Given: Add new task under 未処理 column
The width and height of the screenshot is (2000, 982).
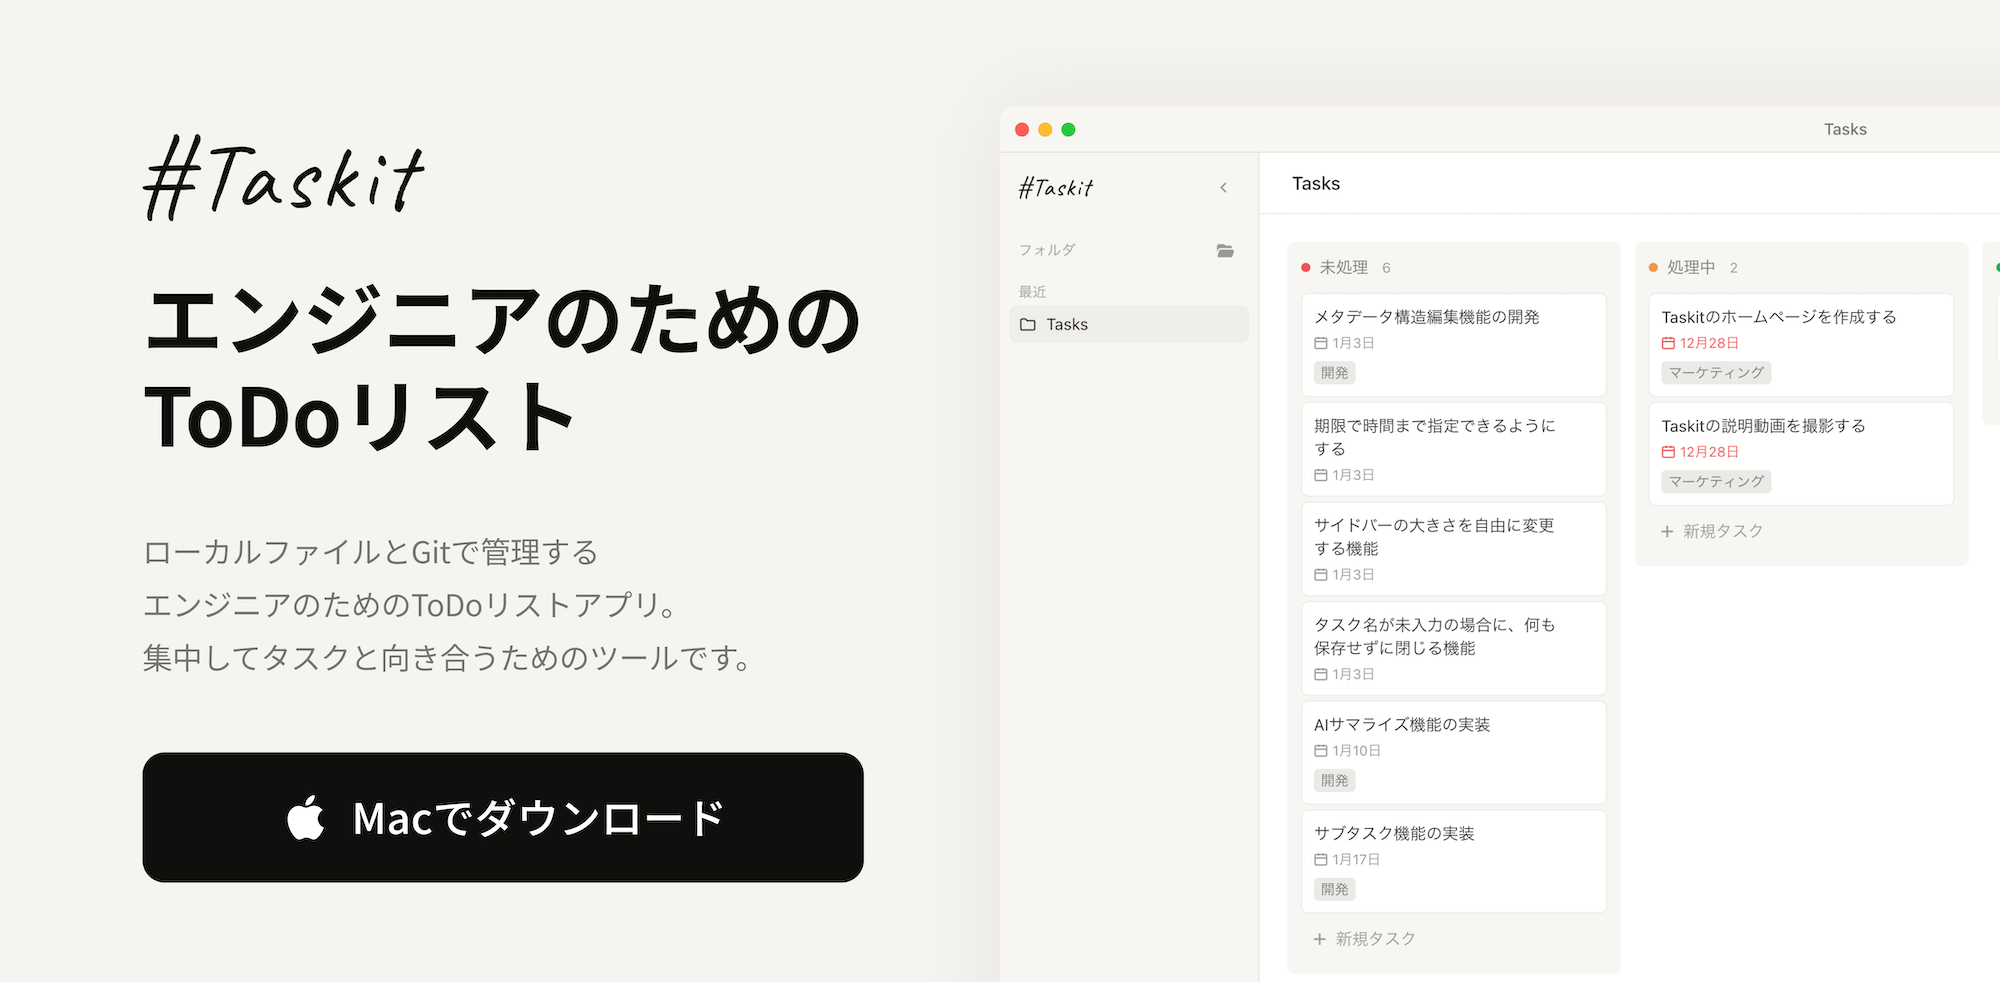Looking at the screenshot, I should click(x=1364, y=939).
